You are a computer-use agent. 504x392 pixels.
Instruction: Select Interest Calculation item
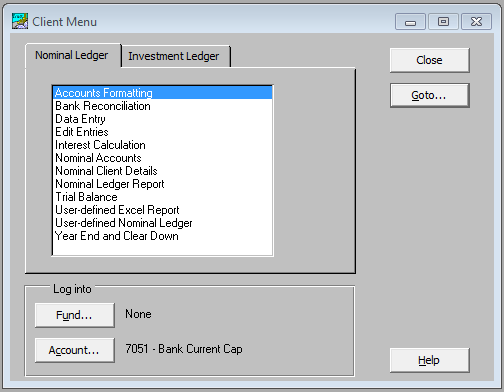coord(162,145)
